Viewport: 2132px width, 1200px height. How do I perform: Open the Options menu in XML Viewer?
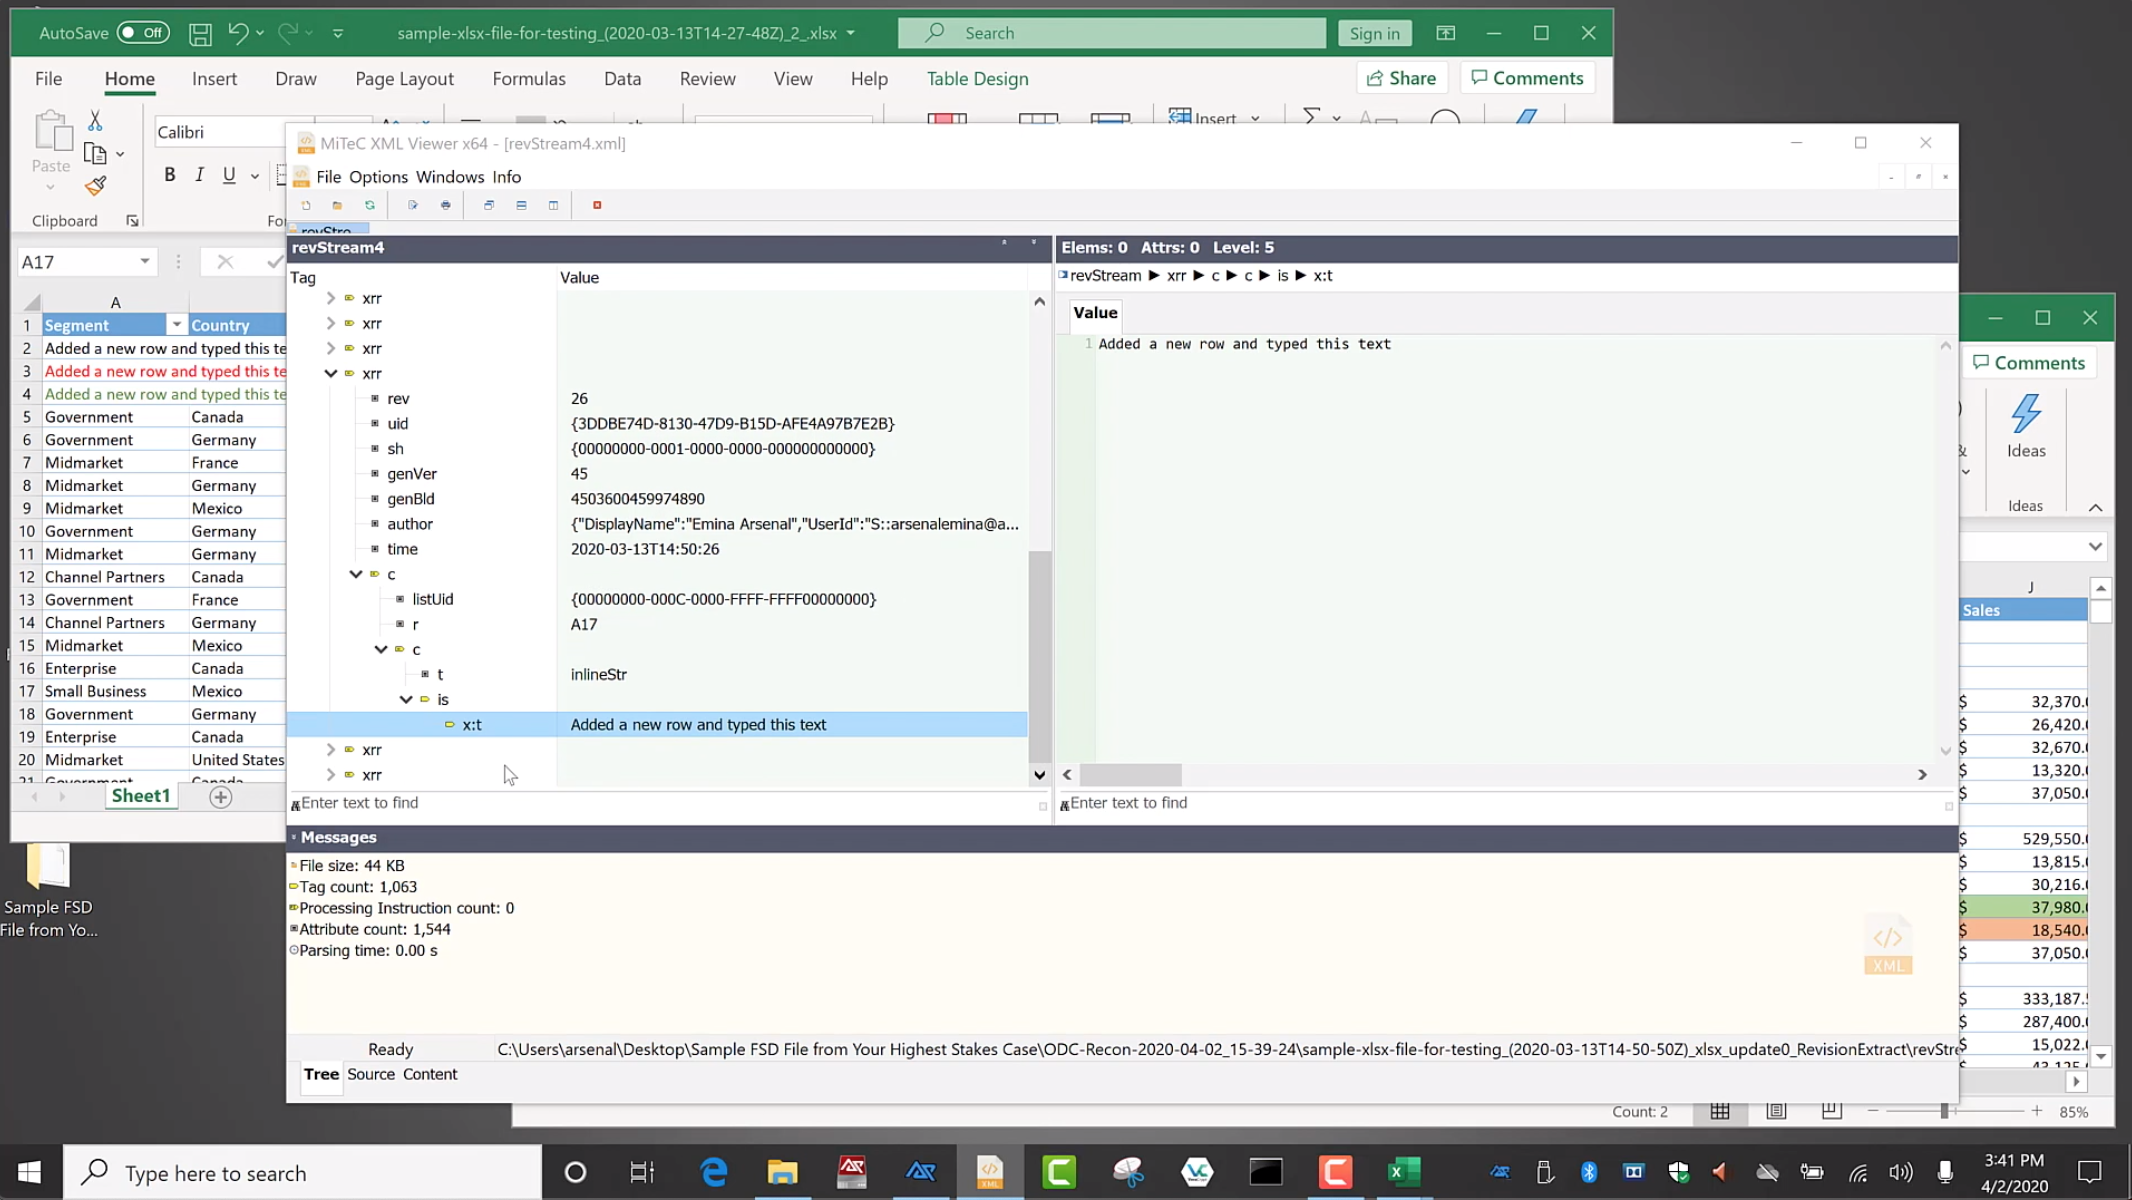378,177
